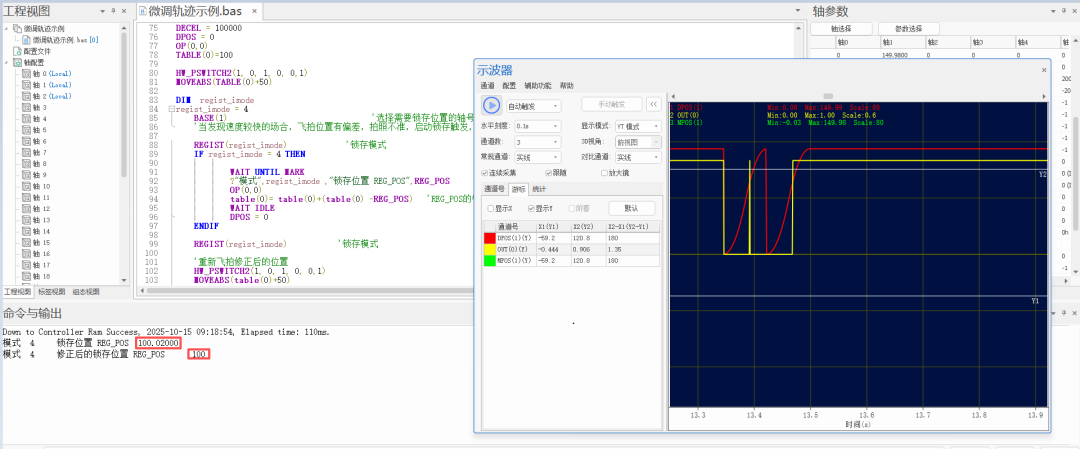Select the 轴 18 tree icon
1080x449 pixels.
pyautogui.click(x=27, y=276)
